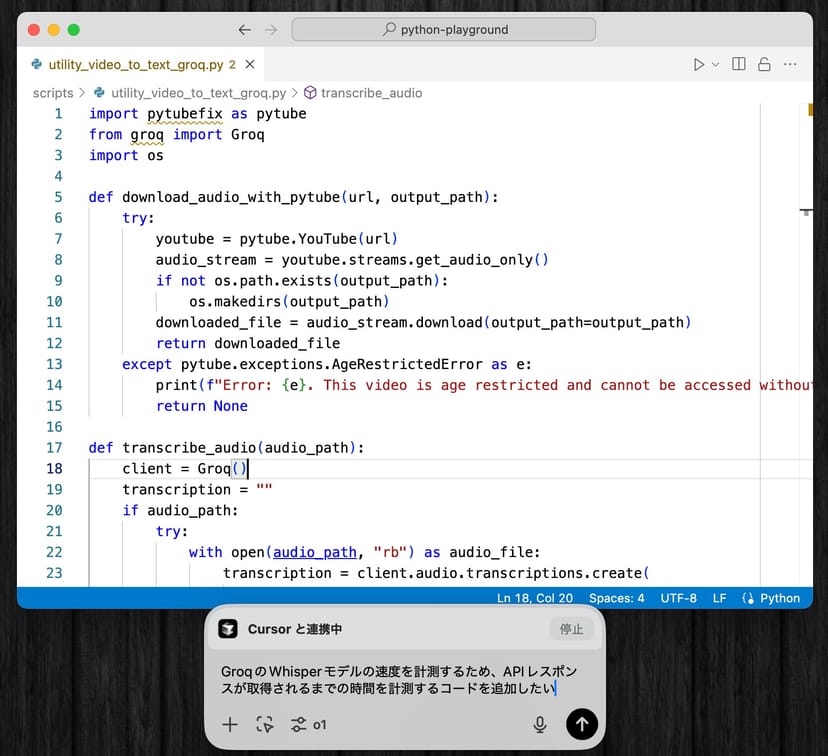Split the editor to the right
The height and width of the screenshot is (756, 828).
pos(739,64)
